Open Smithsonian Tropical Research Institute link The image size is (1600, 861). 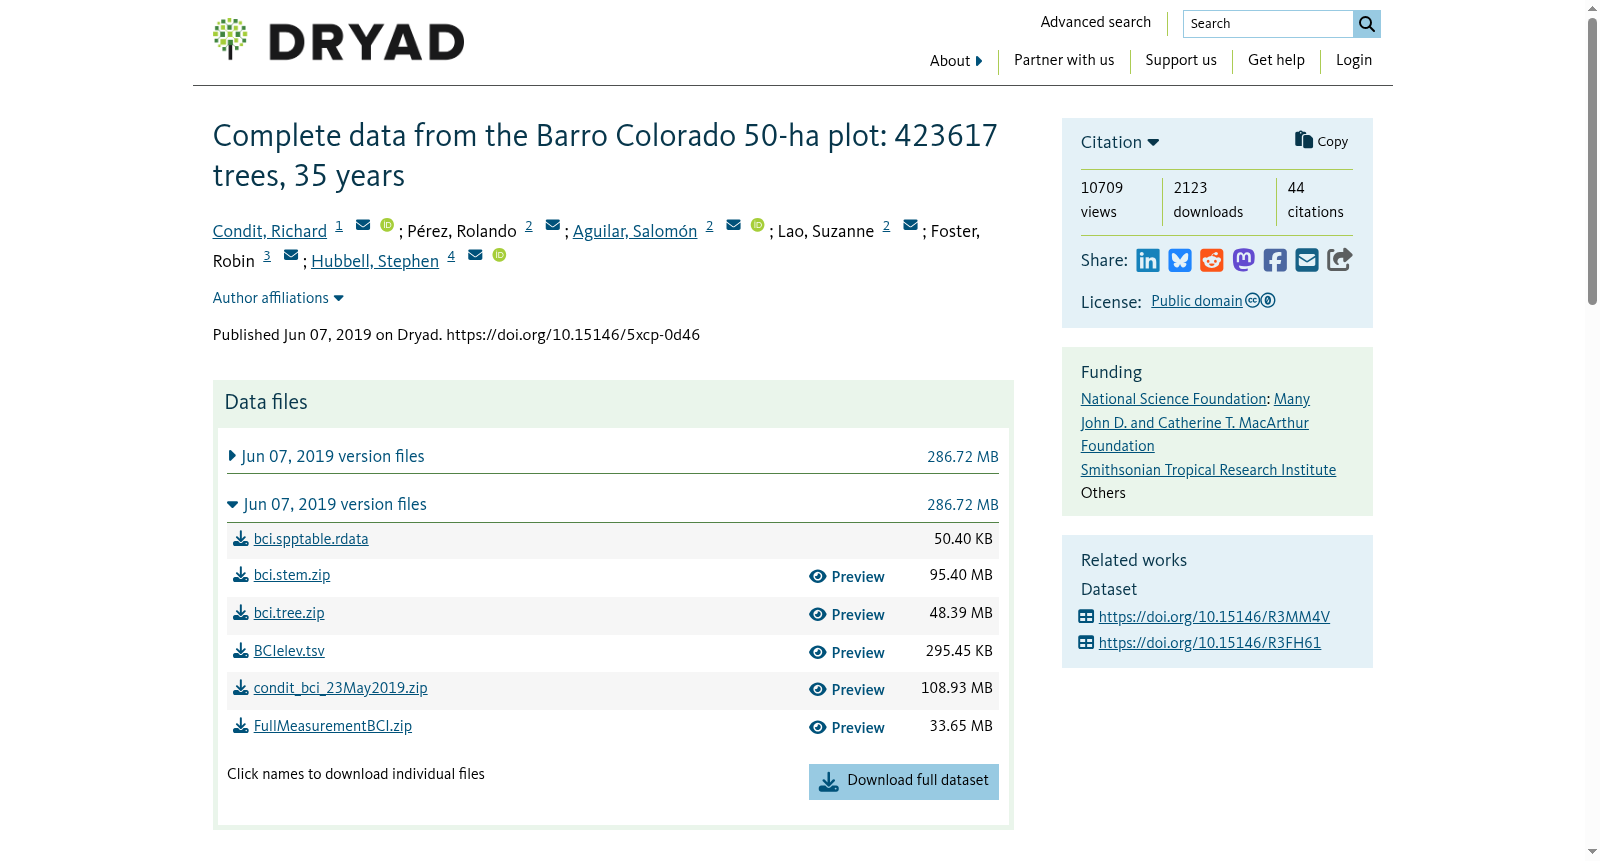click(1208, 470)
